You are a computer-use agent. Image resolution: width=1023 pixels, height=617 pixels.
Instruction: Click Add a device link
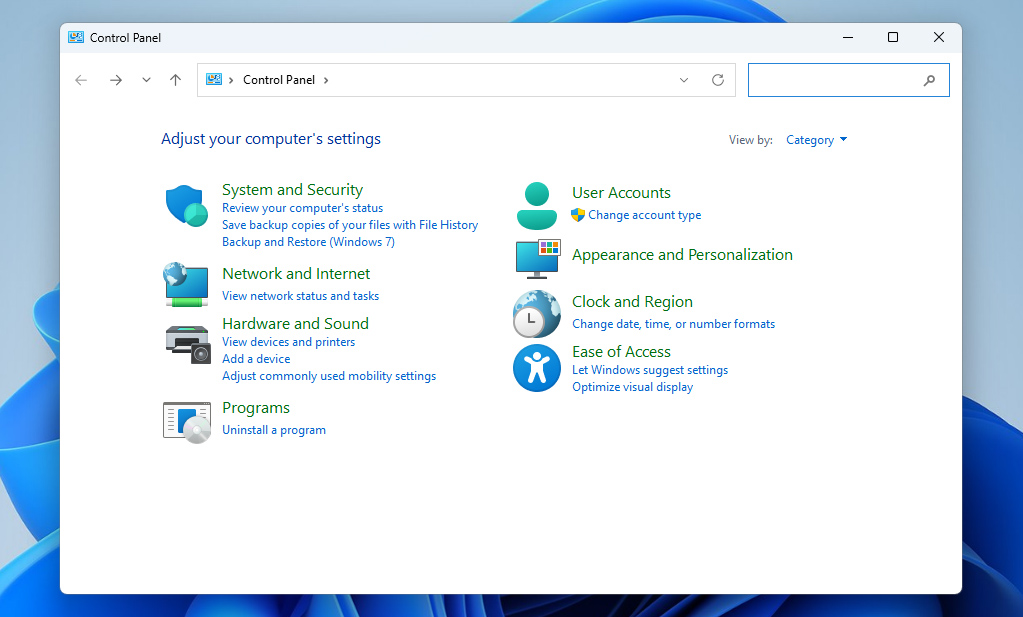pos(256,359)
